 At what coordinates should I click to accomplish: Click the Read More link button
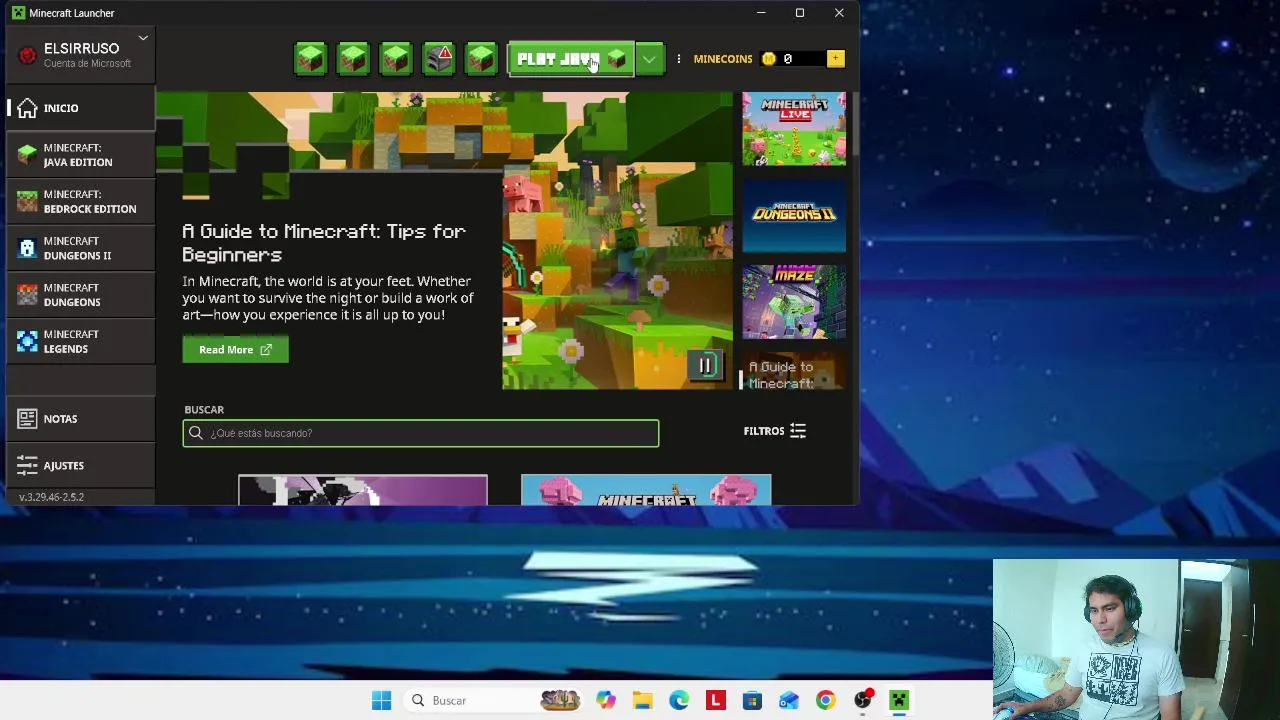tap(235, 350)
